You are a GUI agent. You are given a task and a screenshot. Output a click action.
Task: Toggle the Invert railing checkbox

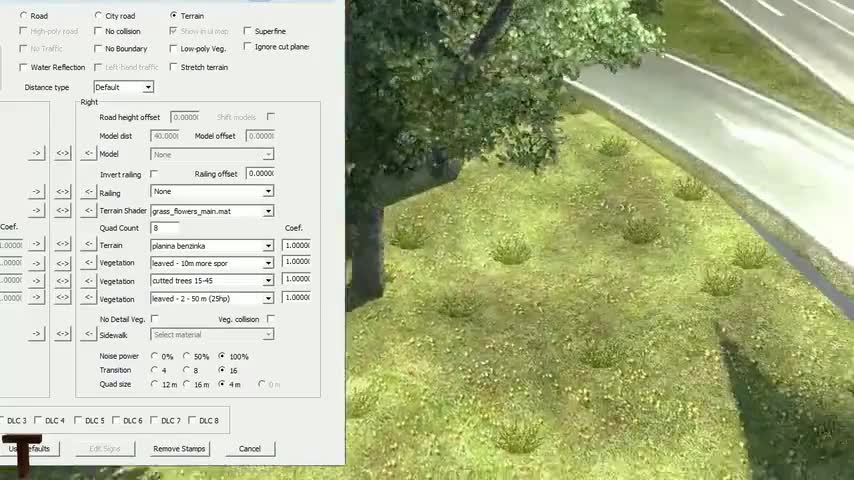[154, 174]
